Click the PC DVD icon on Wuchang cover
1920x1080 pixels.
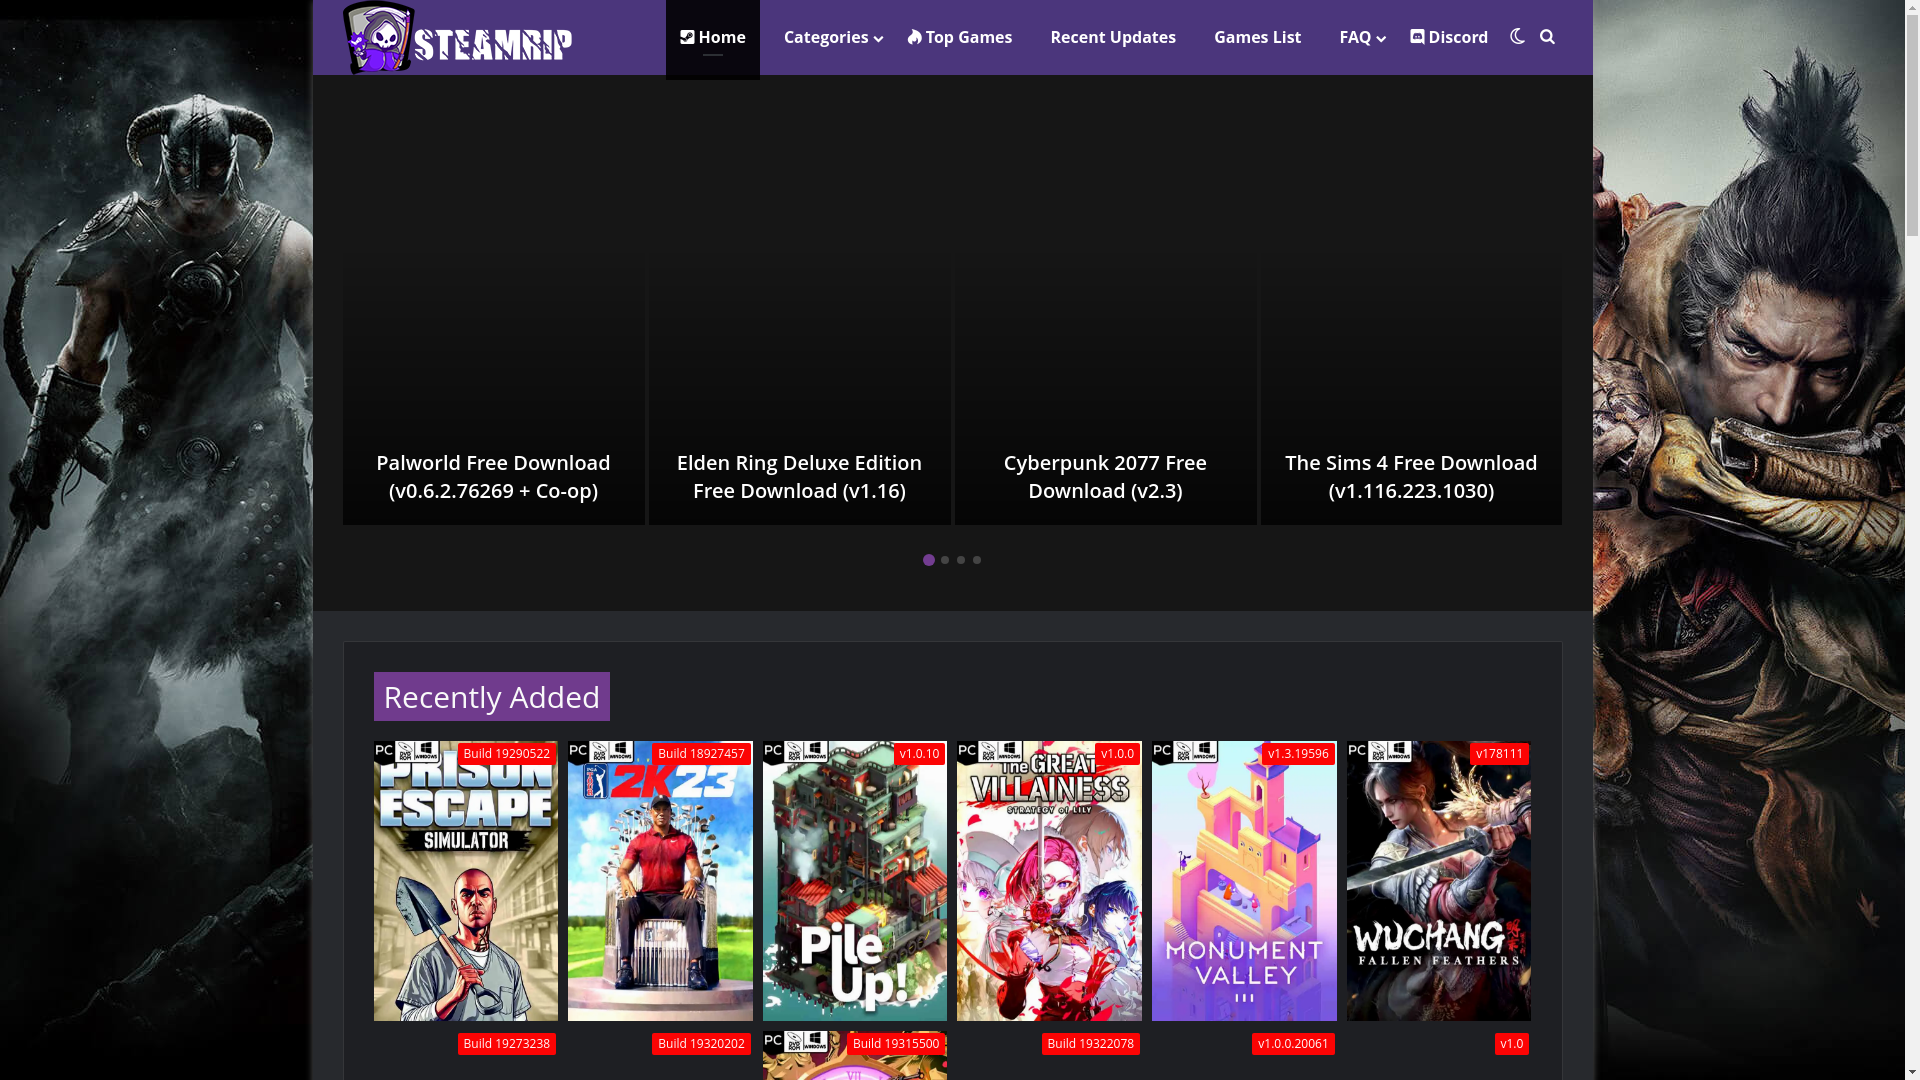click(1380, 752)
